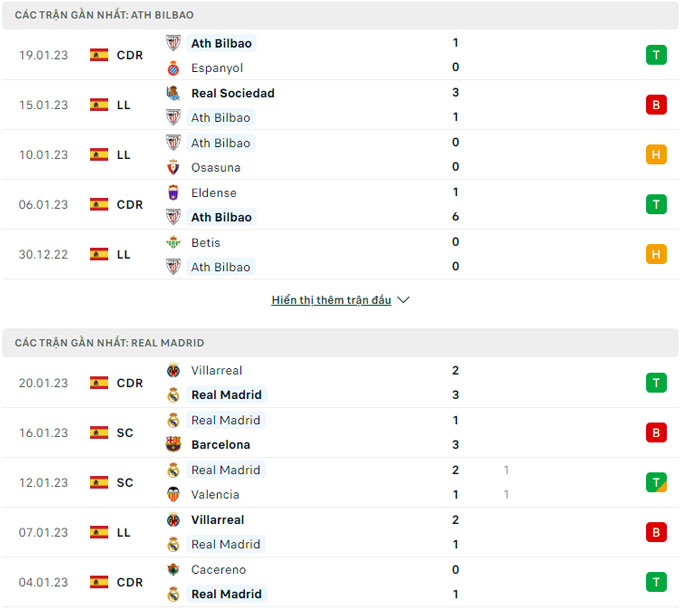Viewport: 680px width, 615px height.
Task: Click the orange H badge for Osasuna match
Action: [656, 155]
